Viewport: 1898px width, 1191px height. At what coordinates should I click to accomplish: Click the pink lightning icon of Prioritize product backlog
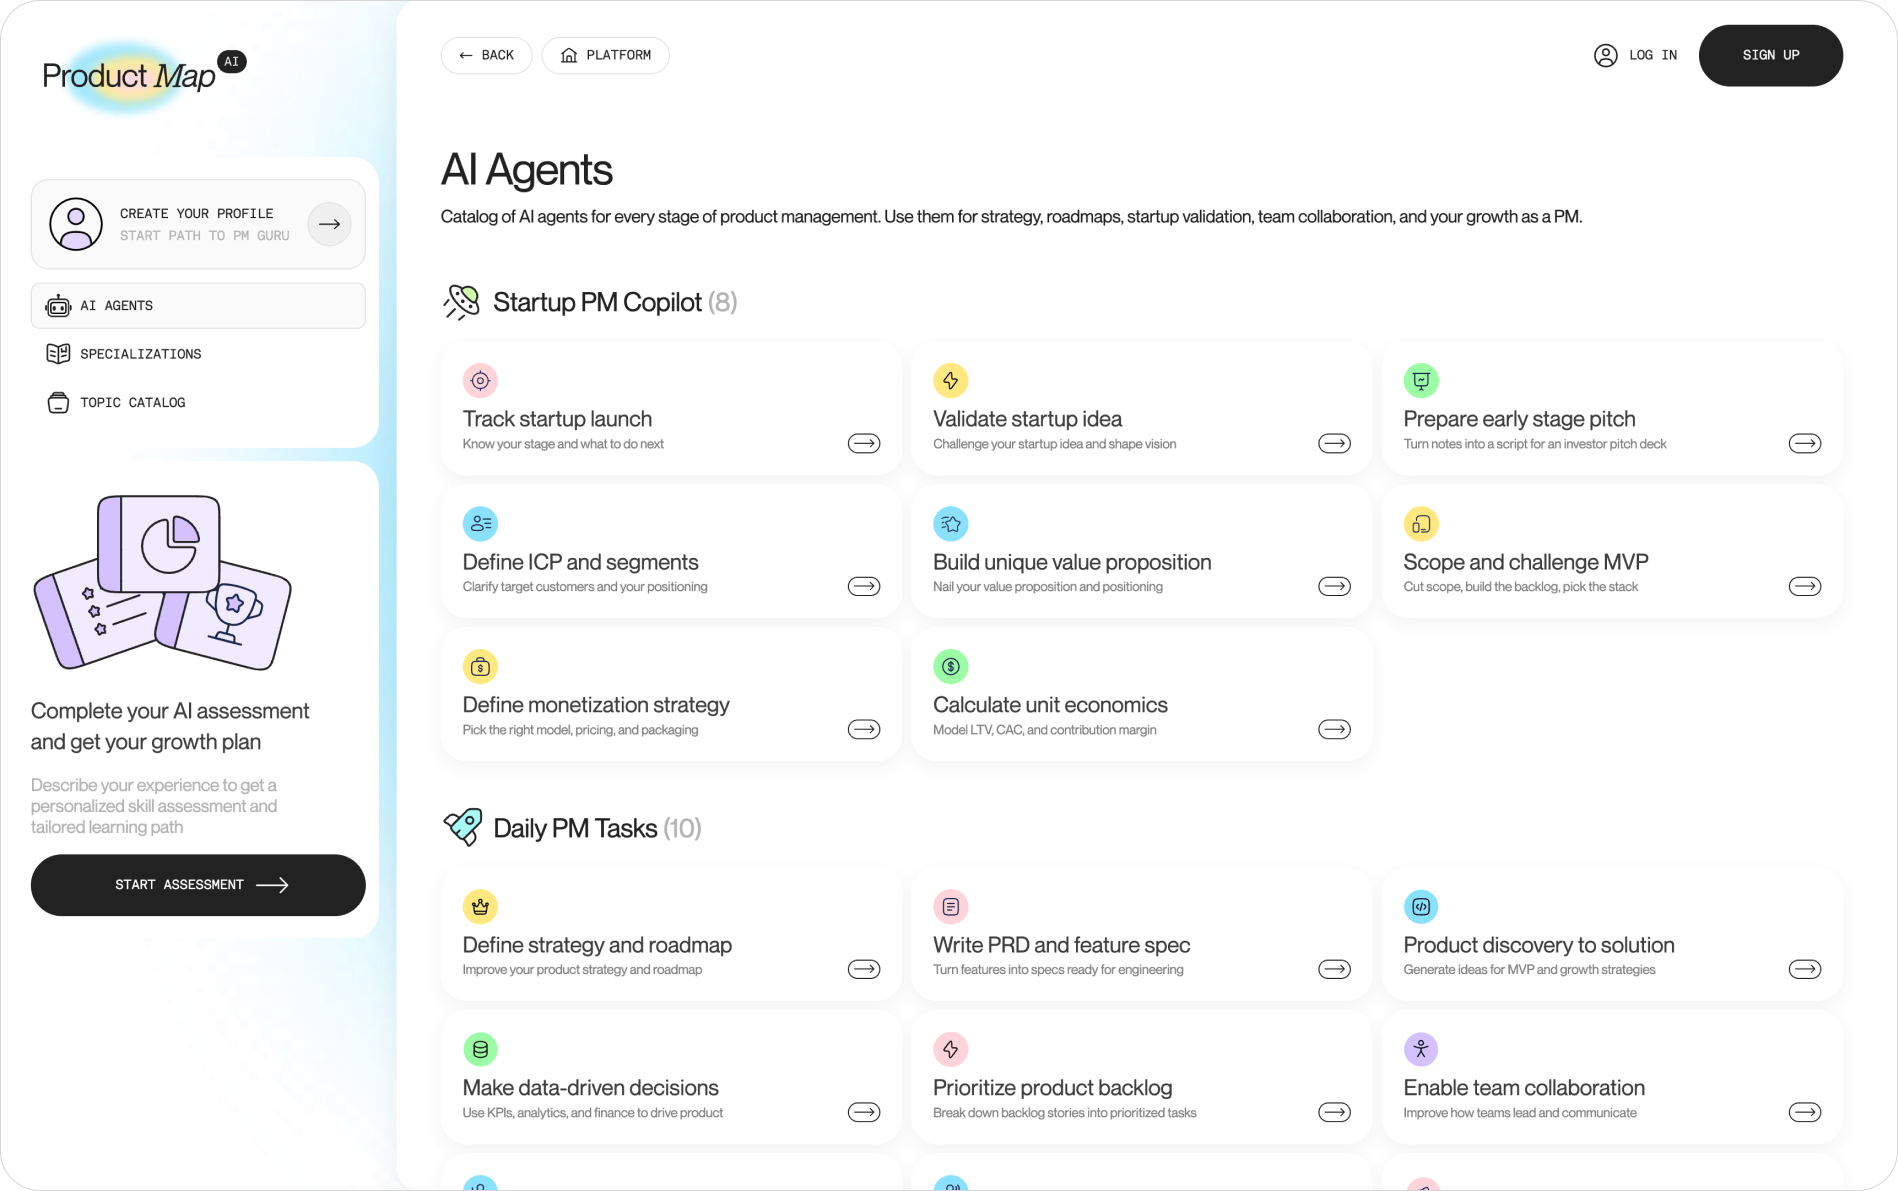[951, 1049]
